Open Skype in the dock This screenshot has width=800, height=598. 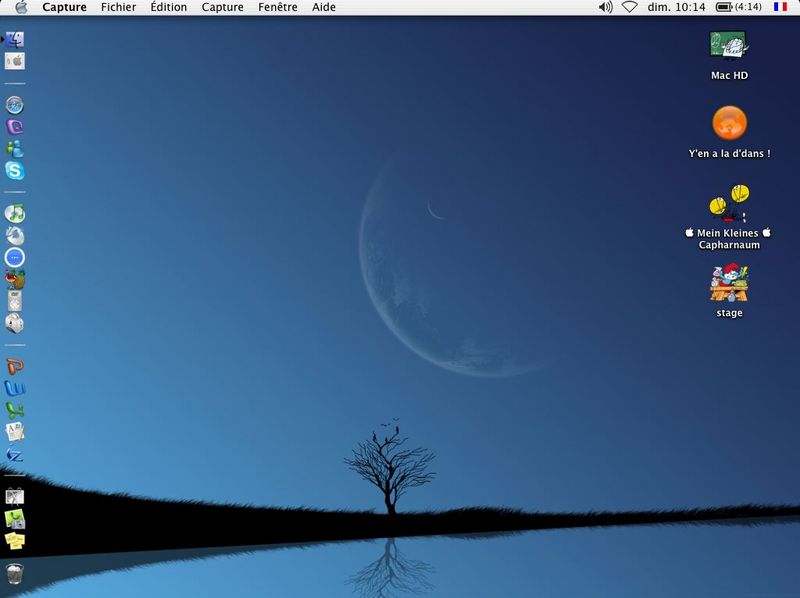pos(15,170)
